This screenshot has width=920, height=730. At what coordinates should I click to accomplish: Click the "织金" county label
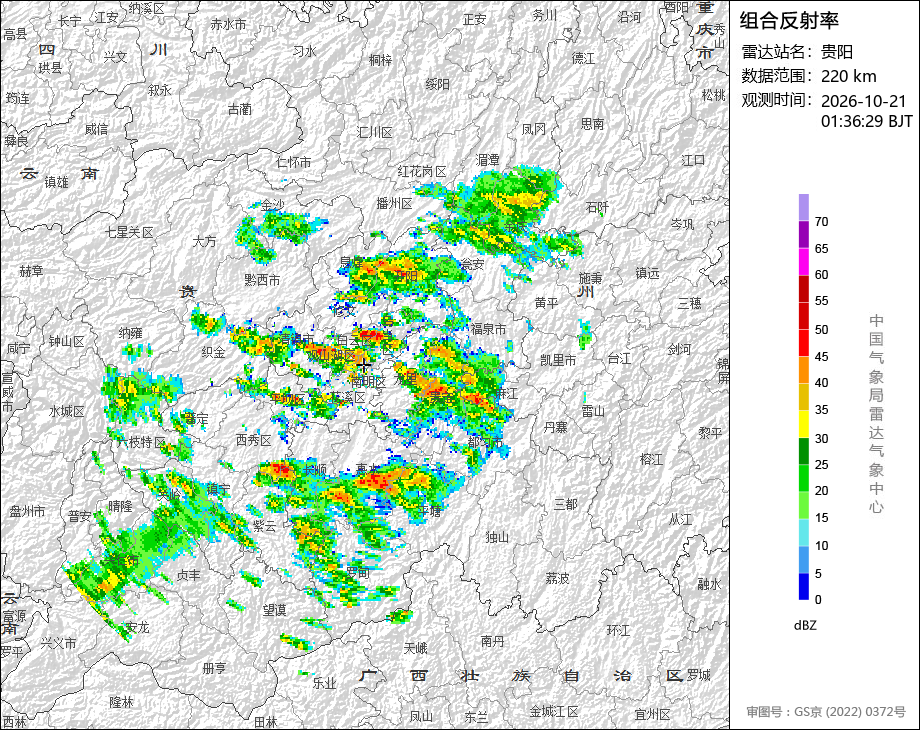tap(213, 352)
